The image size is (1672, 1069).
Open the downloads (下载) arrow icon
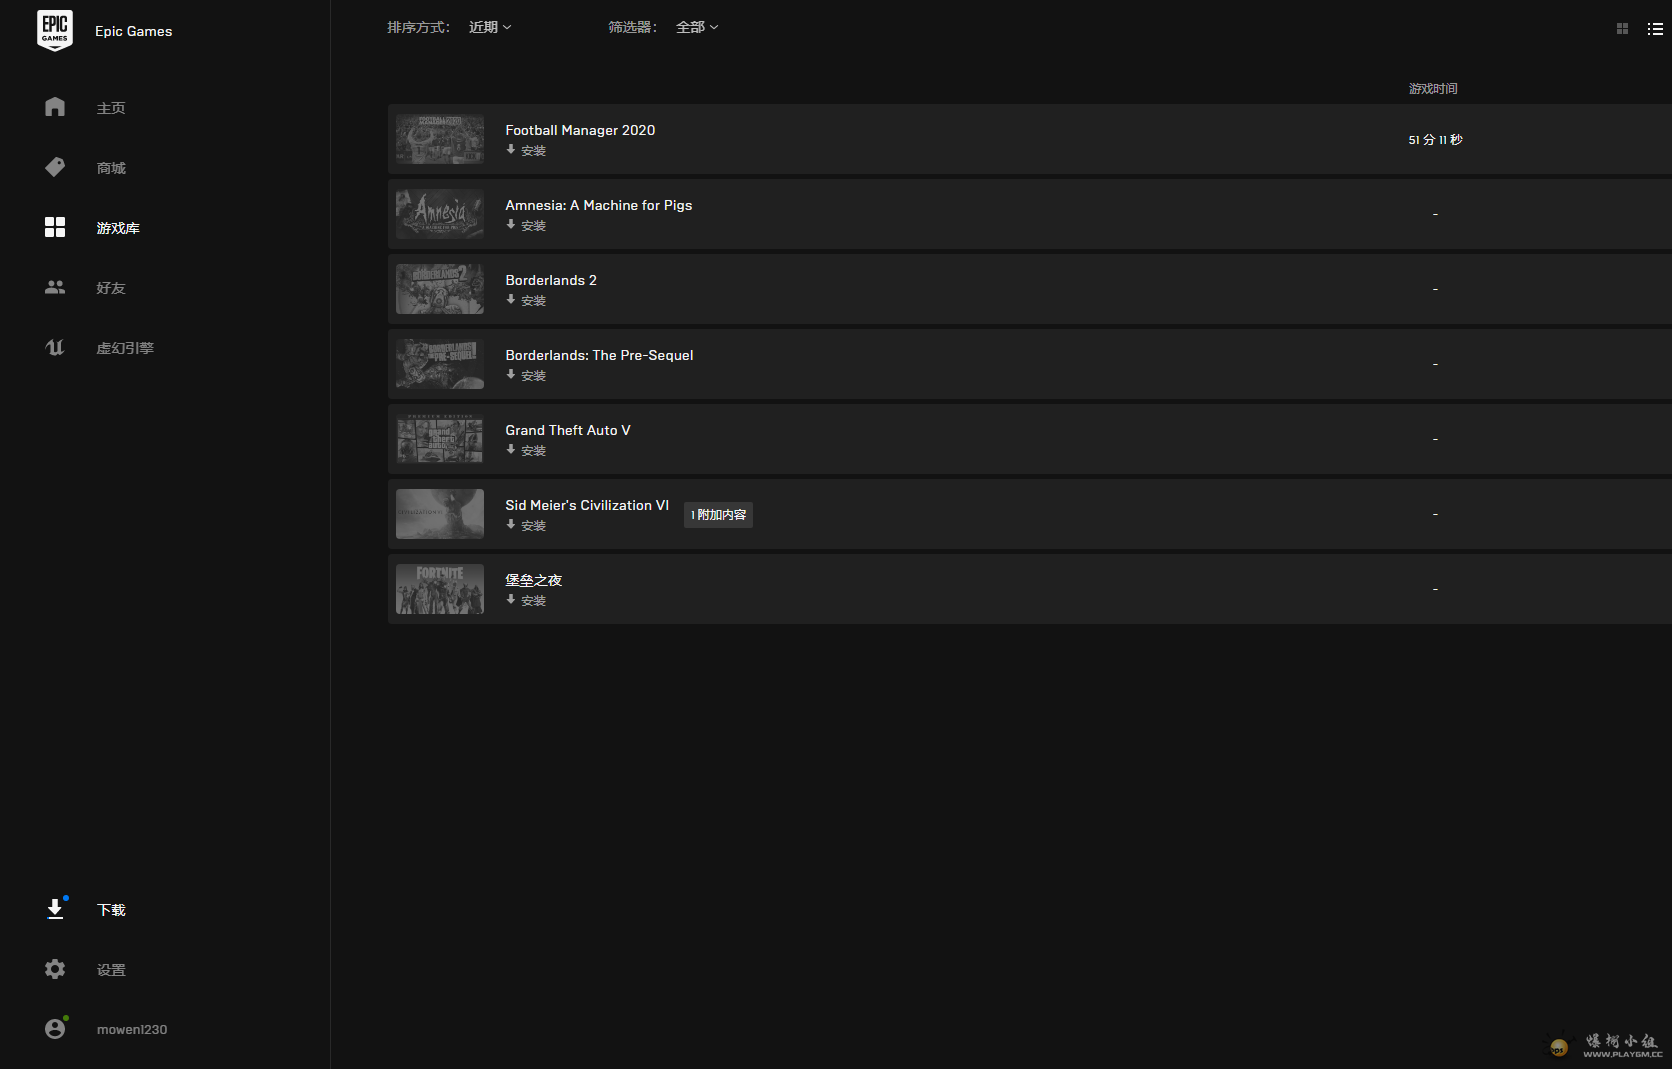[x=55, y=909]
